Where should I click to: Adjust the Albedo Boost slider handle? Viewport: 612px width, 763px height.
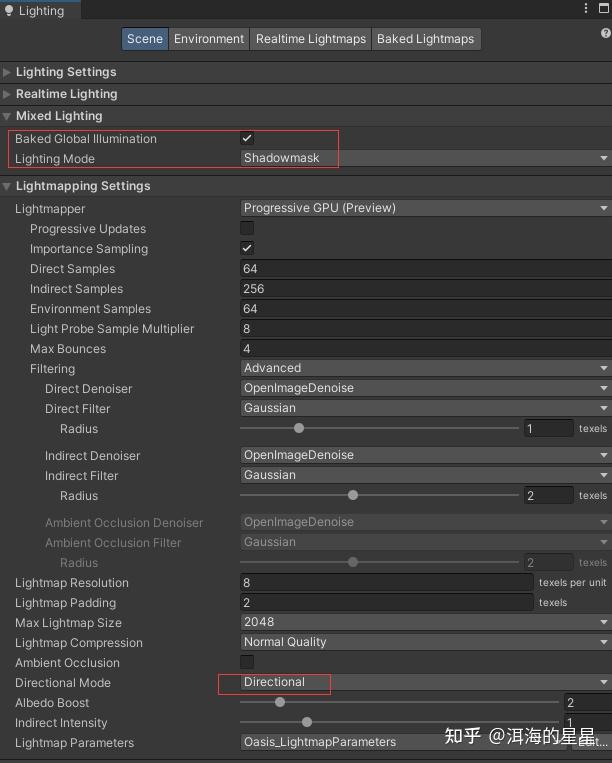280,702
